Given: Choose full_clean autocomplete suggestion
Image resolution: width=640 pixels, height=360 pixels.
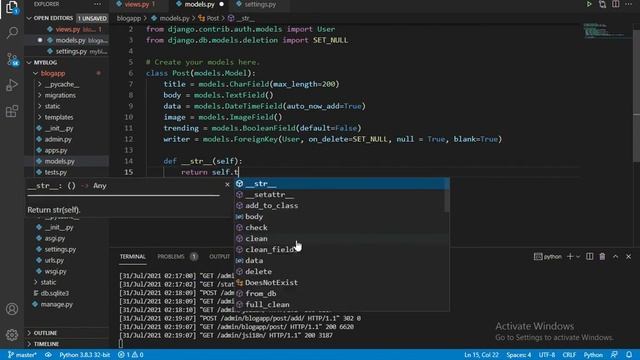Looking at the screenshot, I should click(342, 304).
